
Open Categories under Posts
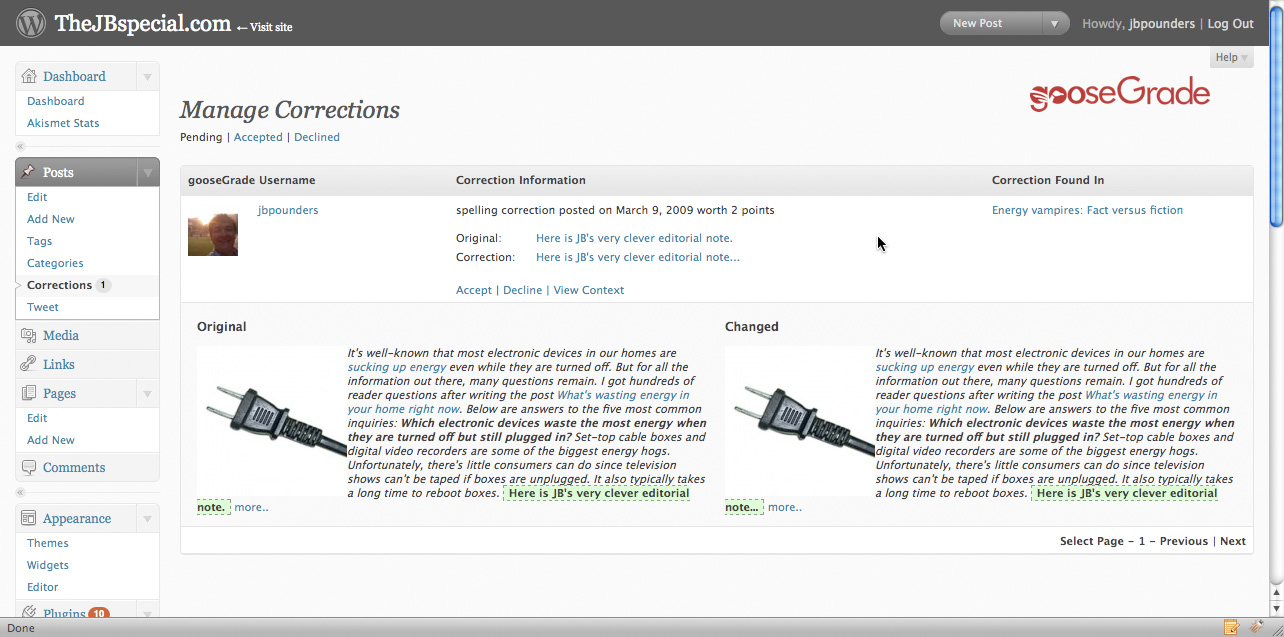[x=55, y=263]
